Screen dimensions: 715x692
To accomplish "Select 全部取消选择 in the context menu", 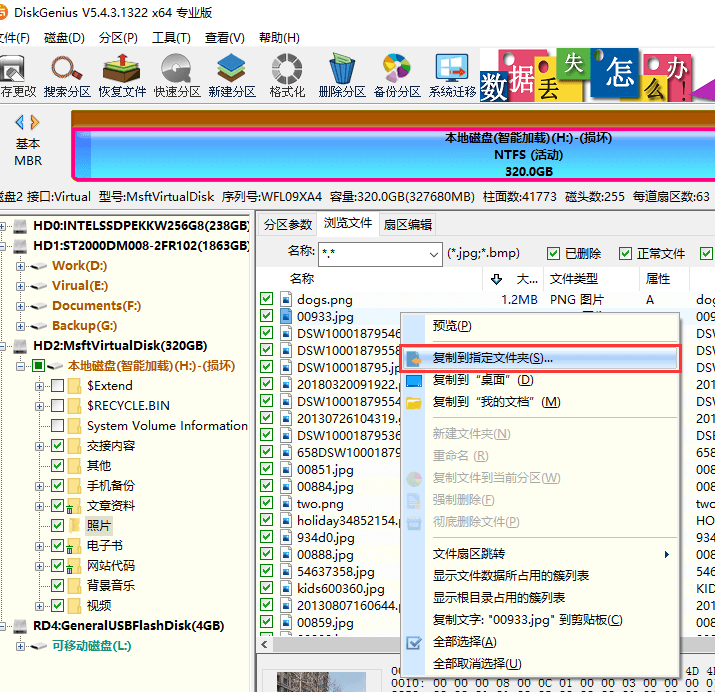I will pos(476,664).
